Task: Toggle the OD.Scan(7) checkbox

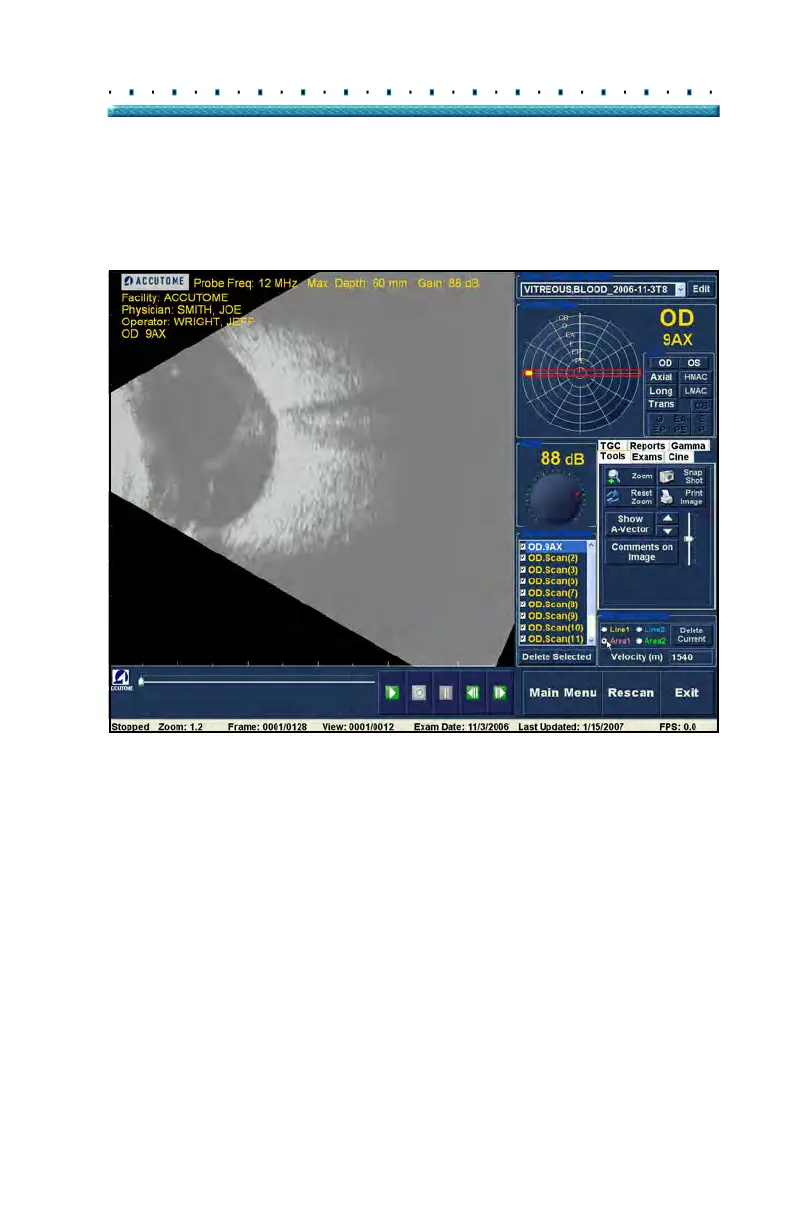Action: coord(523,593)
